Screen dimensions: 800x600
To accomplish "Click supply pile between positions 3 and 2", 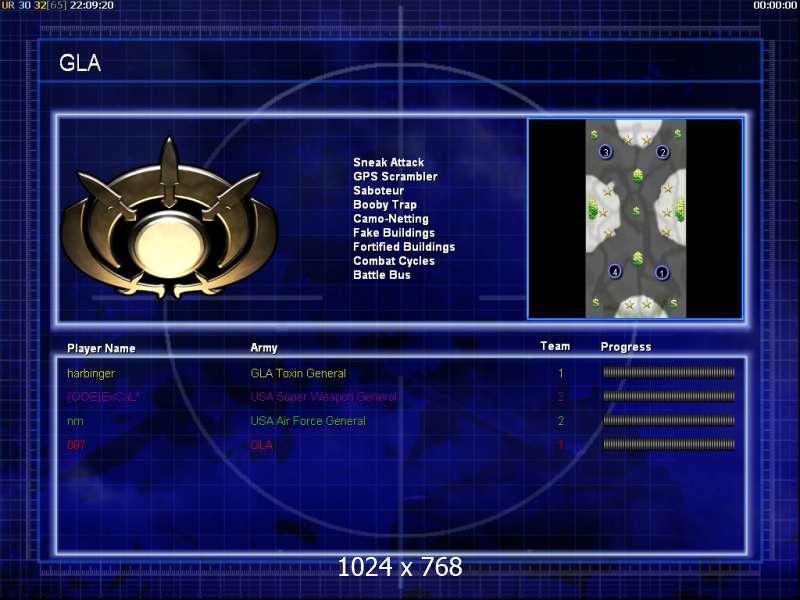I will pos(637,177).
